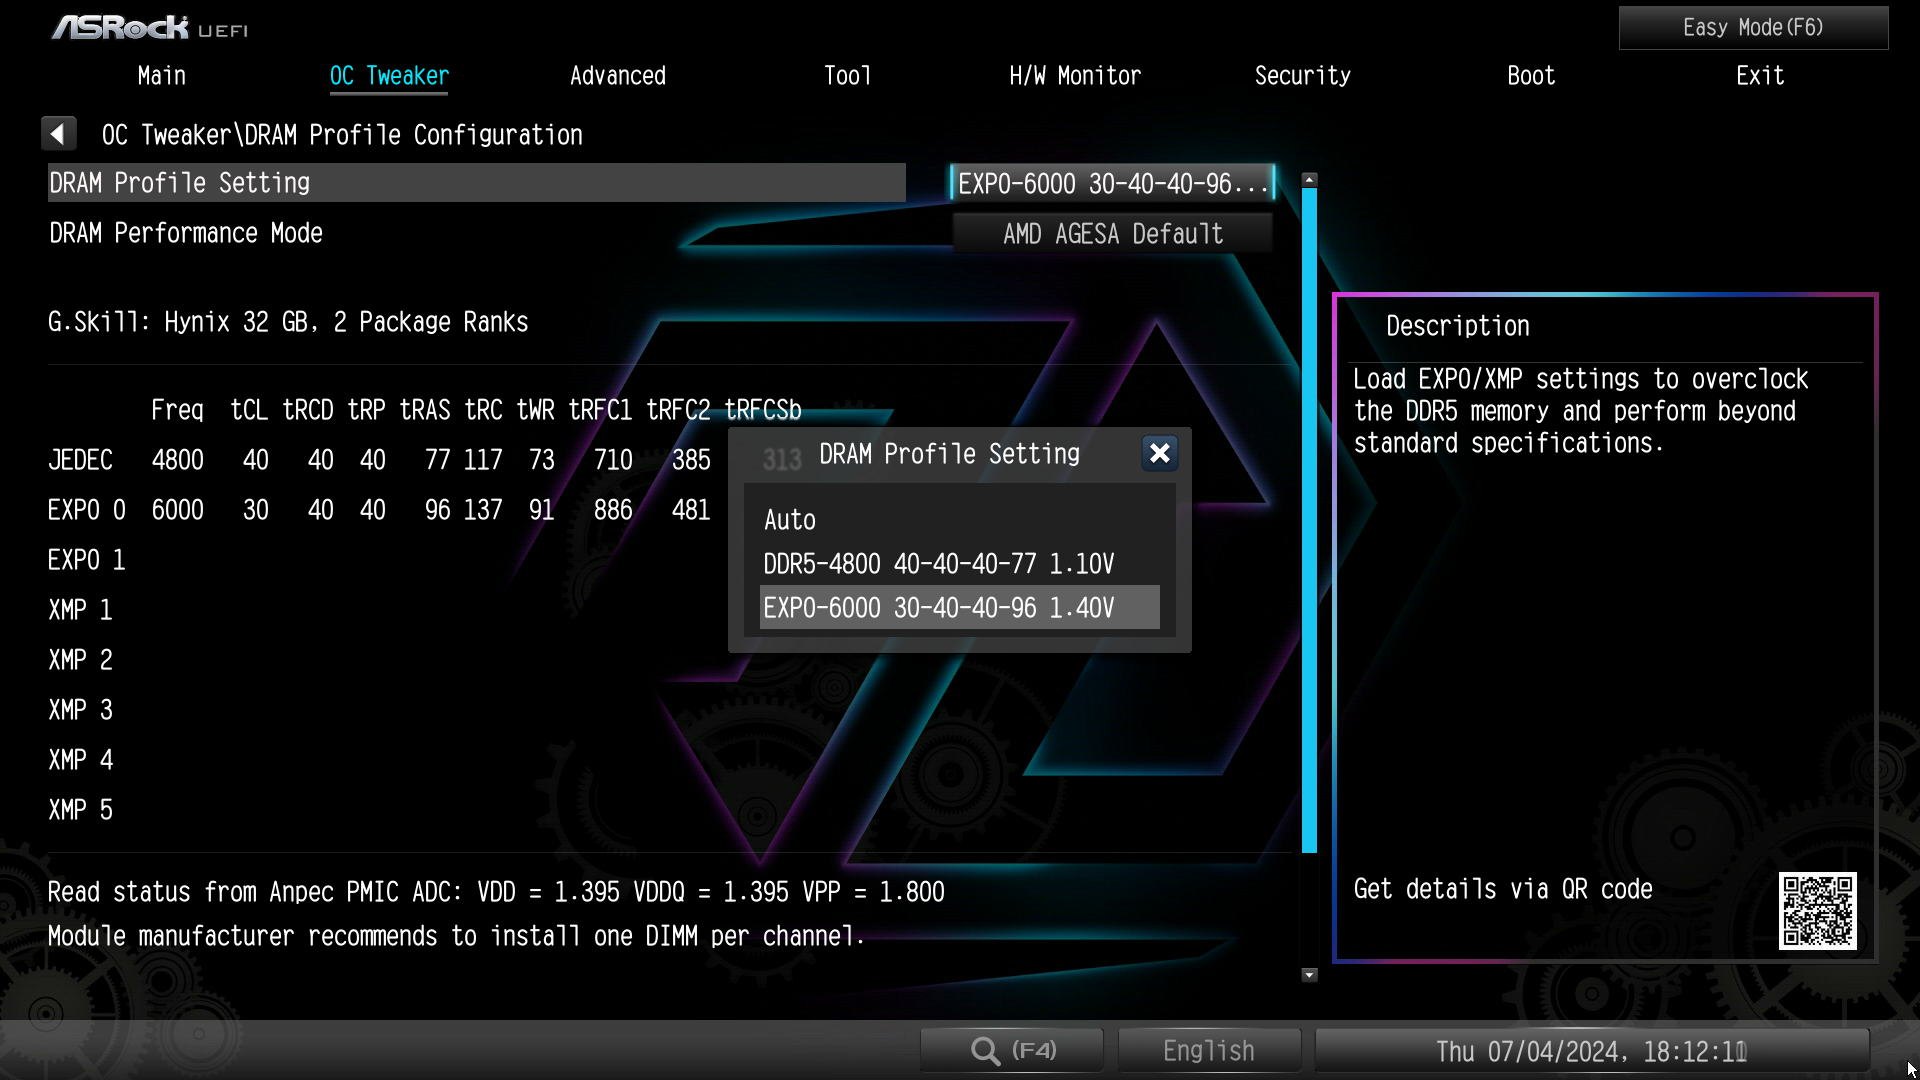The height and width of the screenshot is (1080, 1920).
Task: Switch to Easy Mode (F6)
Action: (x=1753, y=28)
